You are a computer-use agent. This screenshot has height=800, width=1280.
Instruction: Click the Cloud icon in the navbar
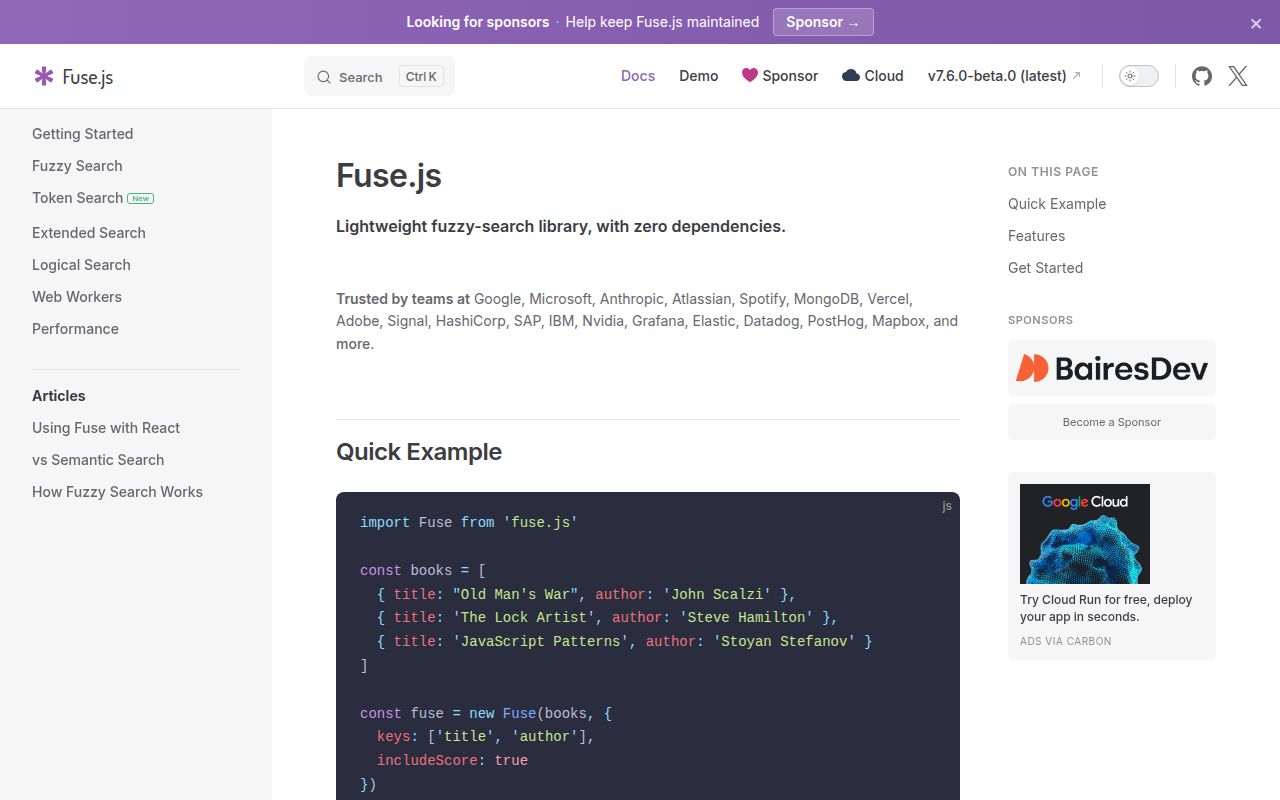point(851,75)
